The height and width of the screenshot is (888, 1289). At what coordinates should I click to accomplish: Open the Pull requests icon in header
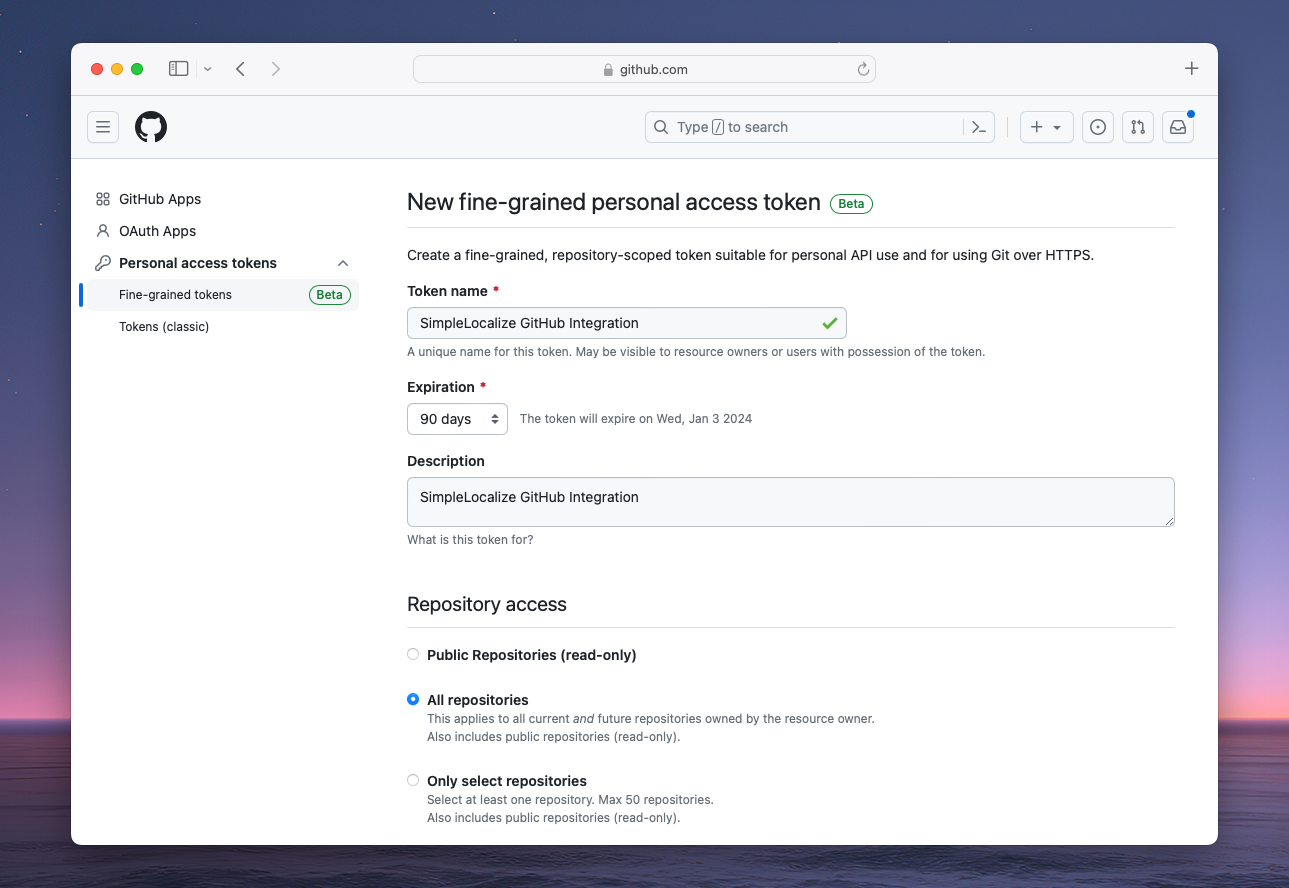(1138, 127)
